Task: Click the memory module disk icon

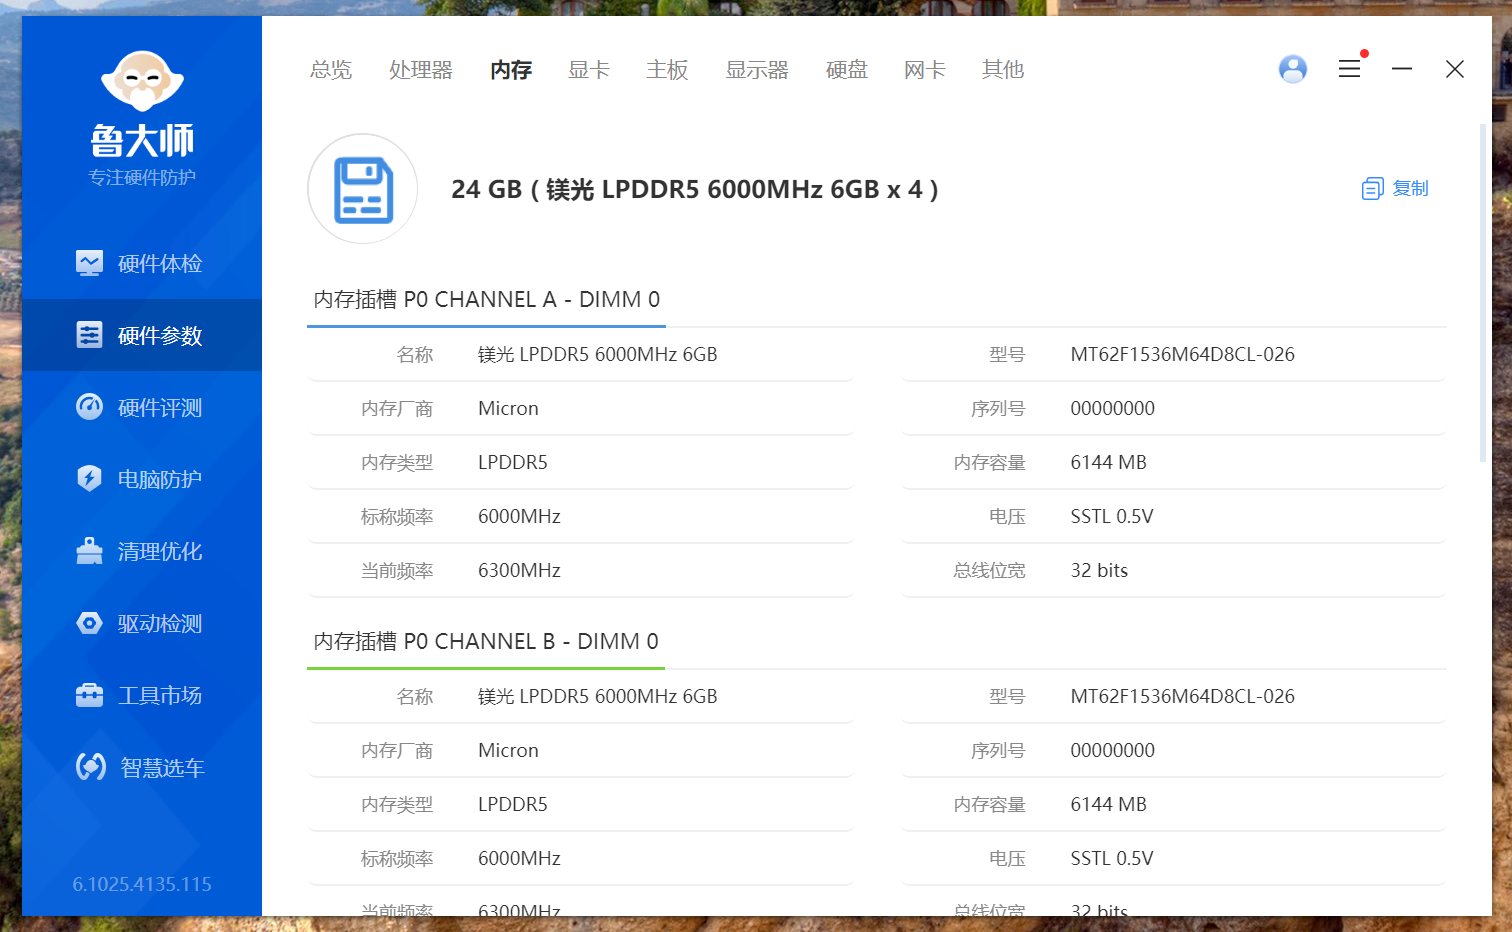Action: pos(362,189)
